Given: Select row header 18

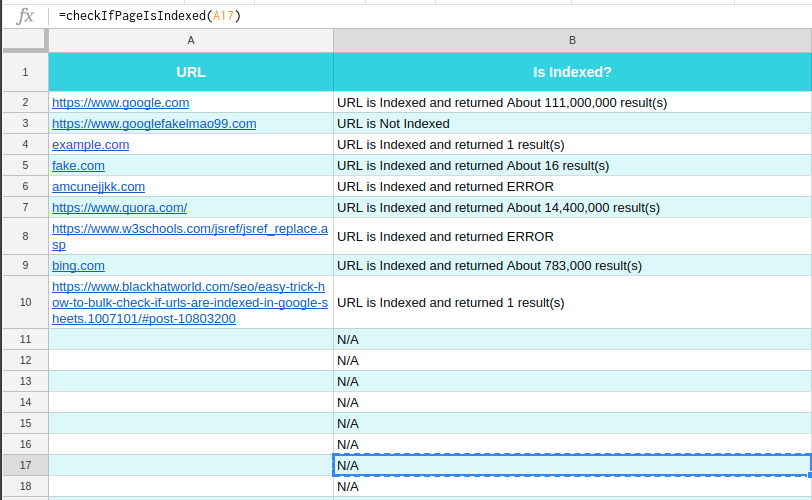Looking at the screenshot, I should point(25,486).
